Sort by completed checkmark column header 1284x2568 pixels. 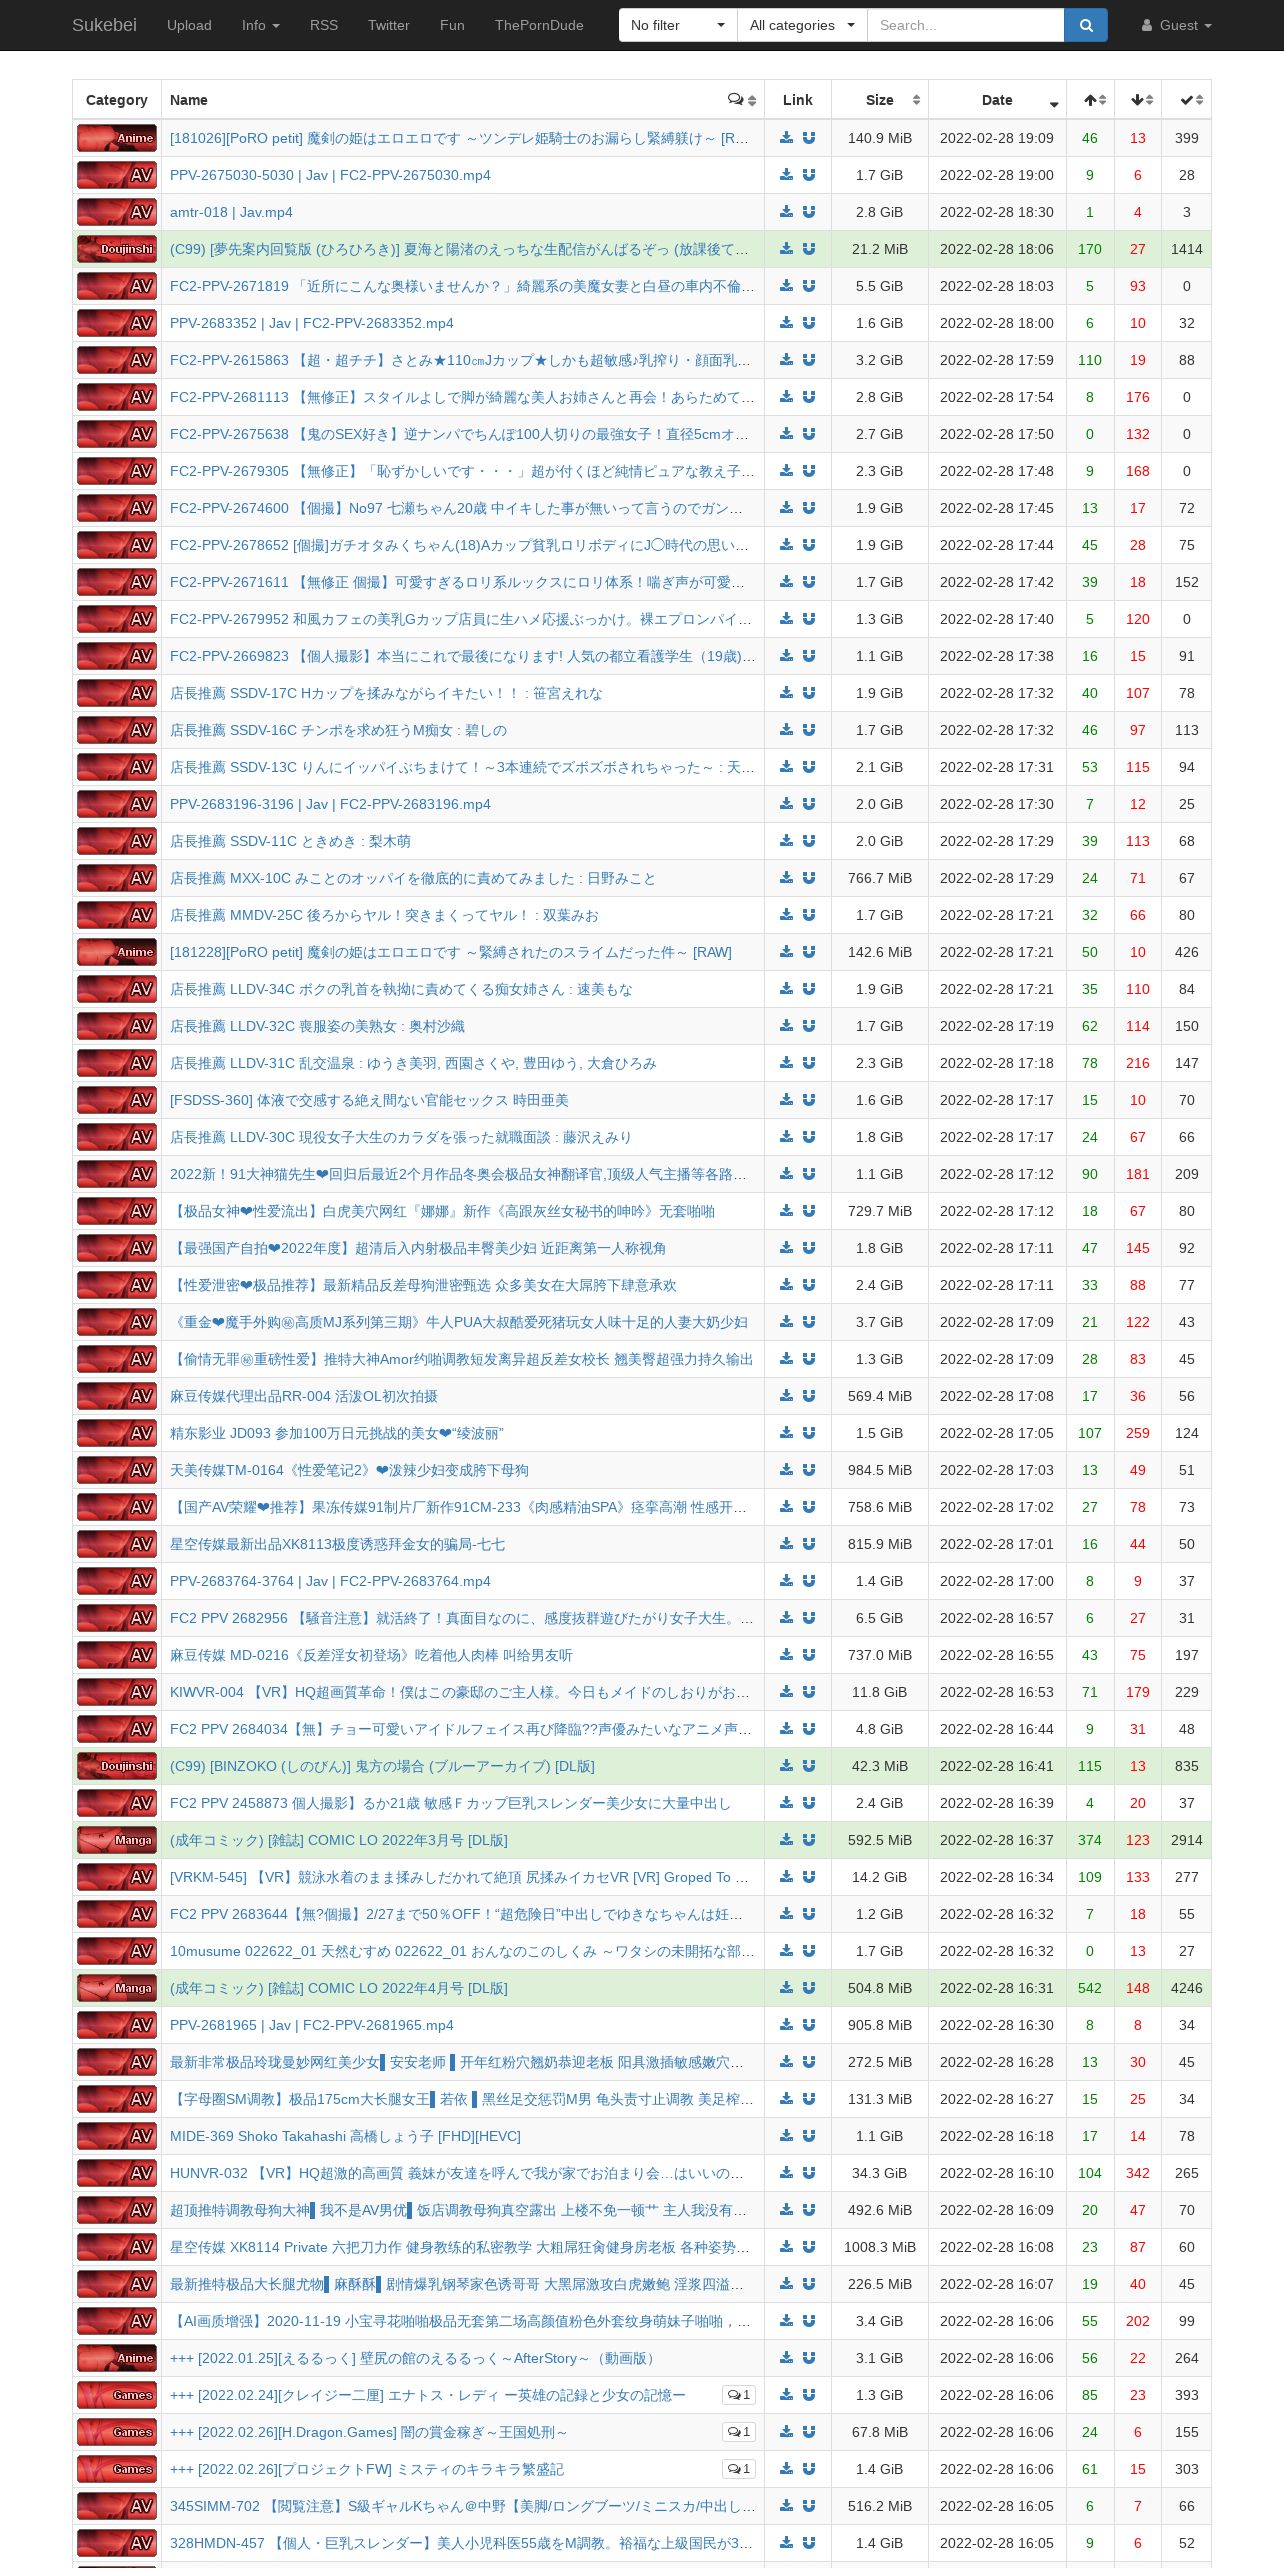[x=1187, y=100]
